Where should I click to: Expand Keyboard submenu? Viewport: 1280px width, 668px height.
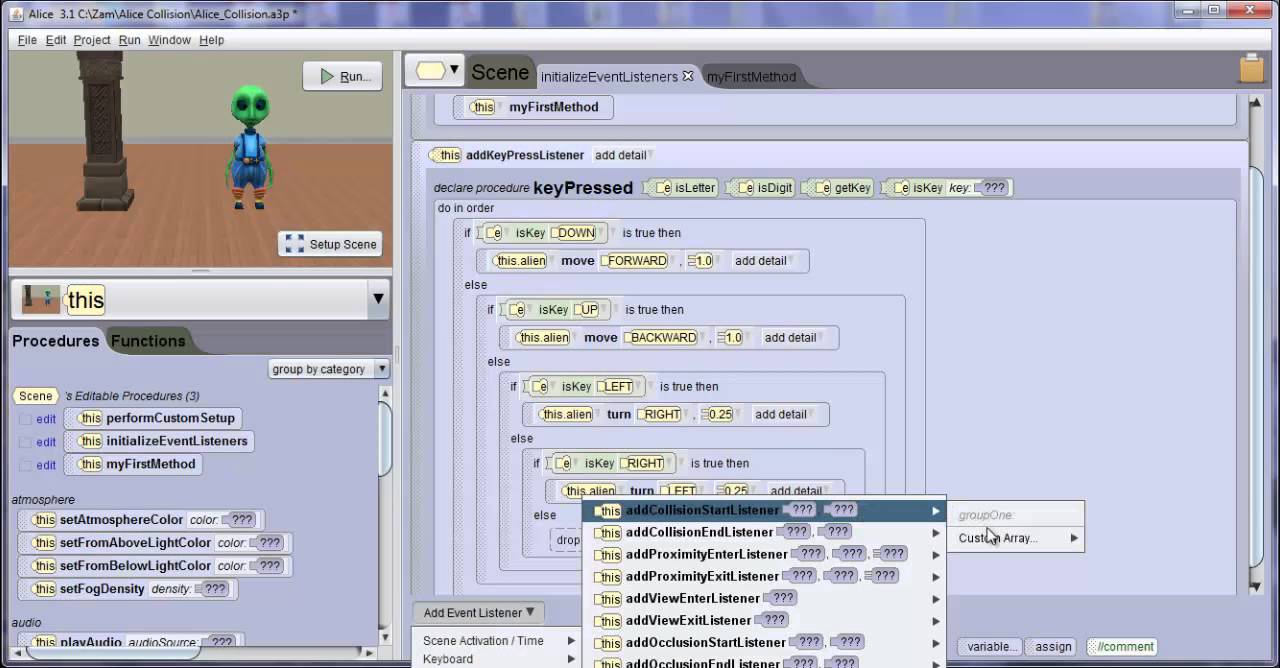tap(498, 659)
